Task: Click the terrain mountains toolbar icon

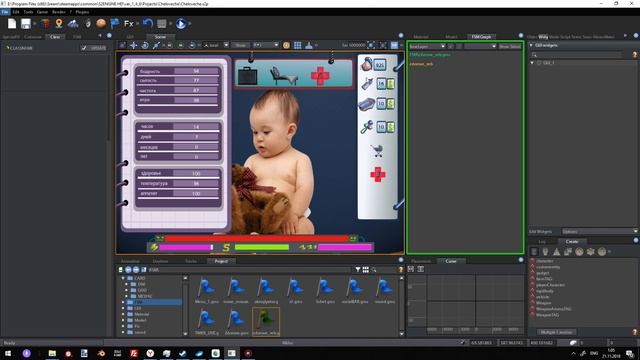Action: point(73,24)
